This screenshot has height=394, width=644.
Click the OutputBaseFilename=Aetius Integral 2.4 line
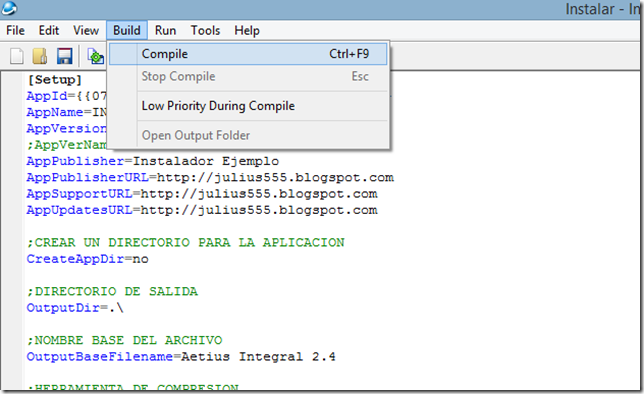click(181, 357)
